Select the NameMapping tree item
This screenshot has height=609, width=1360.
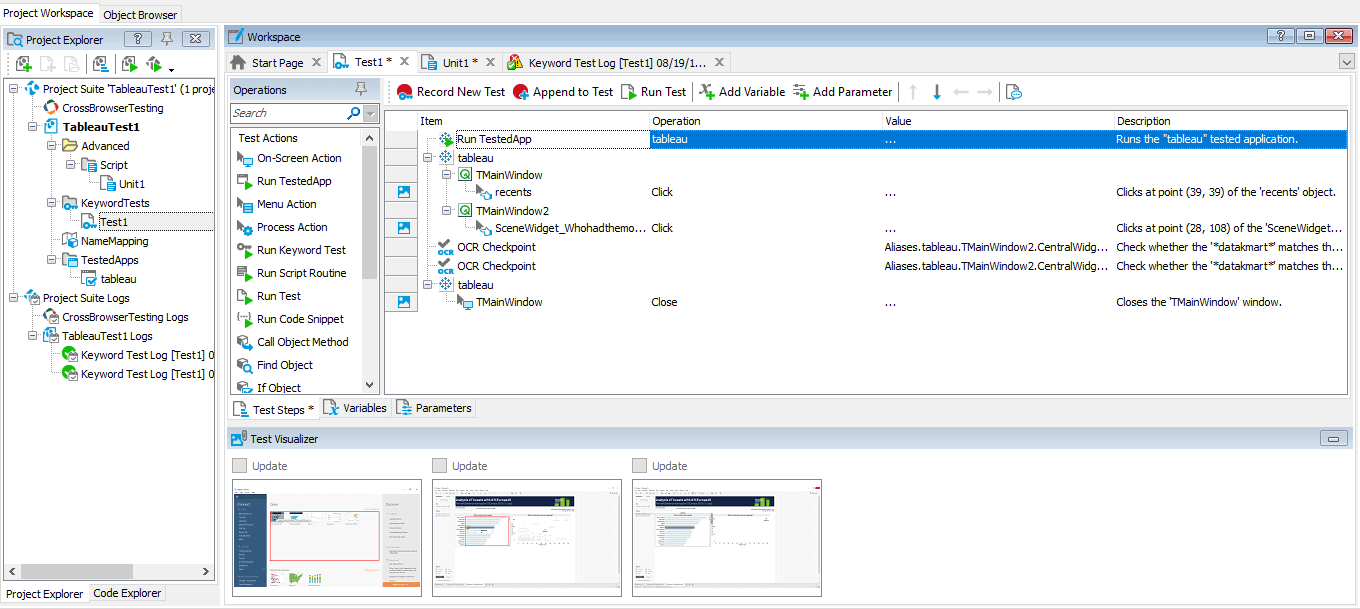coord(114,241)
